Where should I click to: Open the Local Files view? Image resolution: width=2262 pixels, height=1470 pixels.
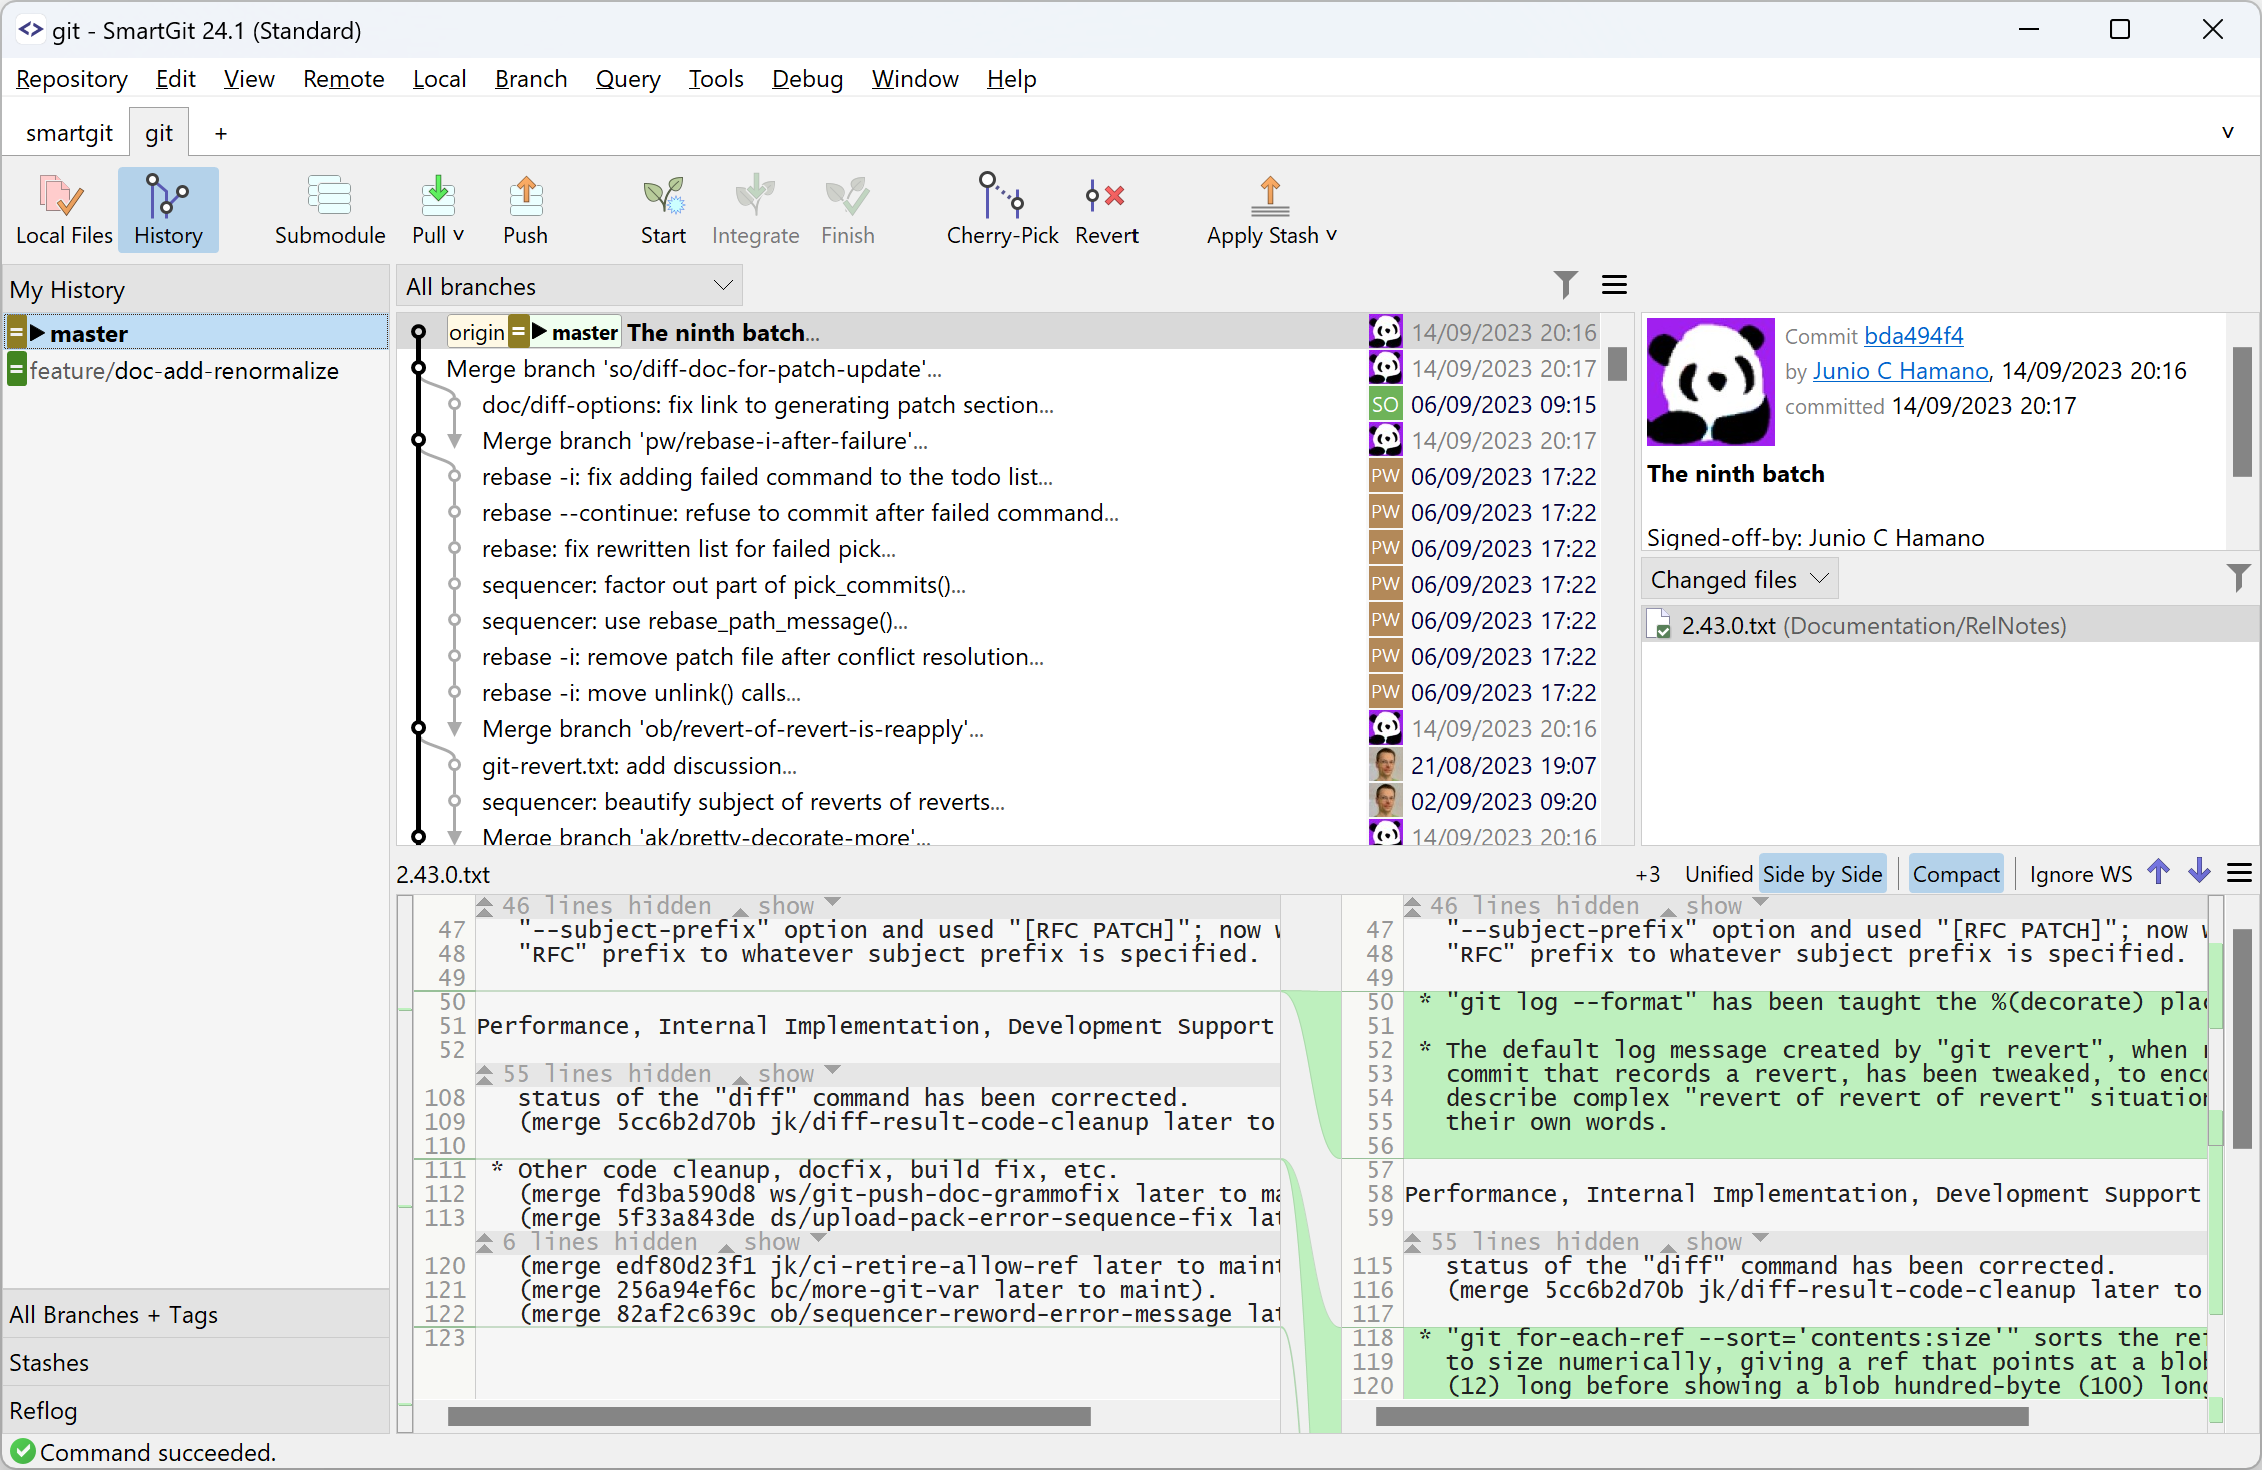(x=63, y=210)
